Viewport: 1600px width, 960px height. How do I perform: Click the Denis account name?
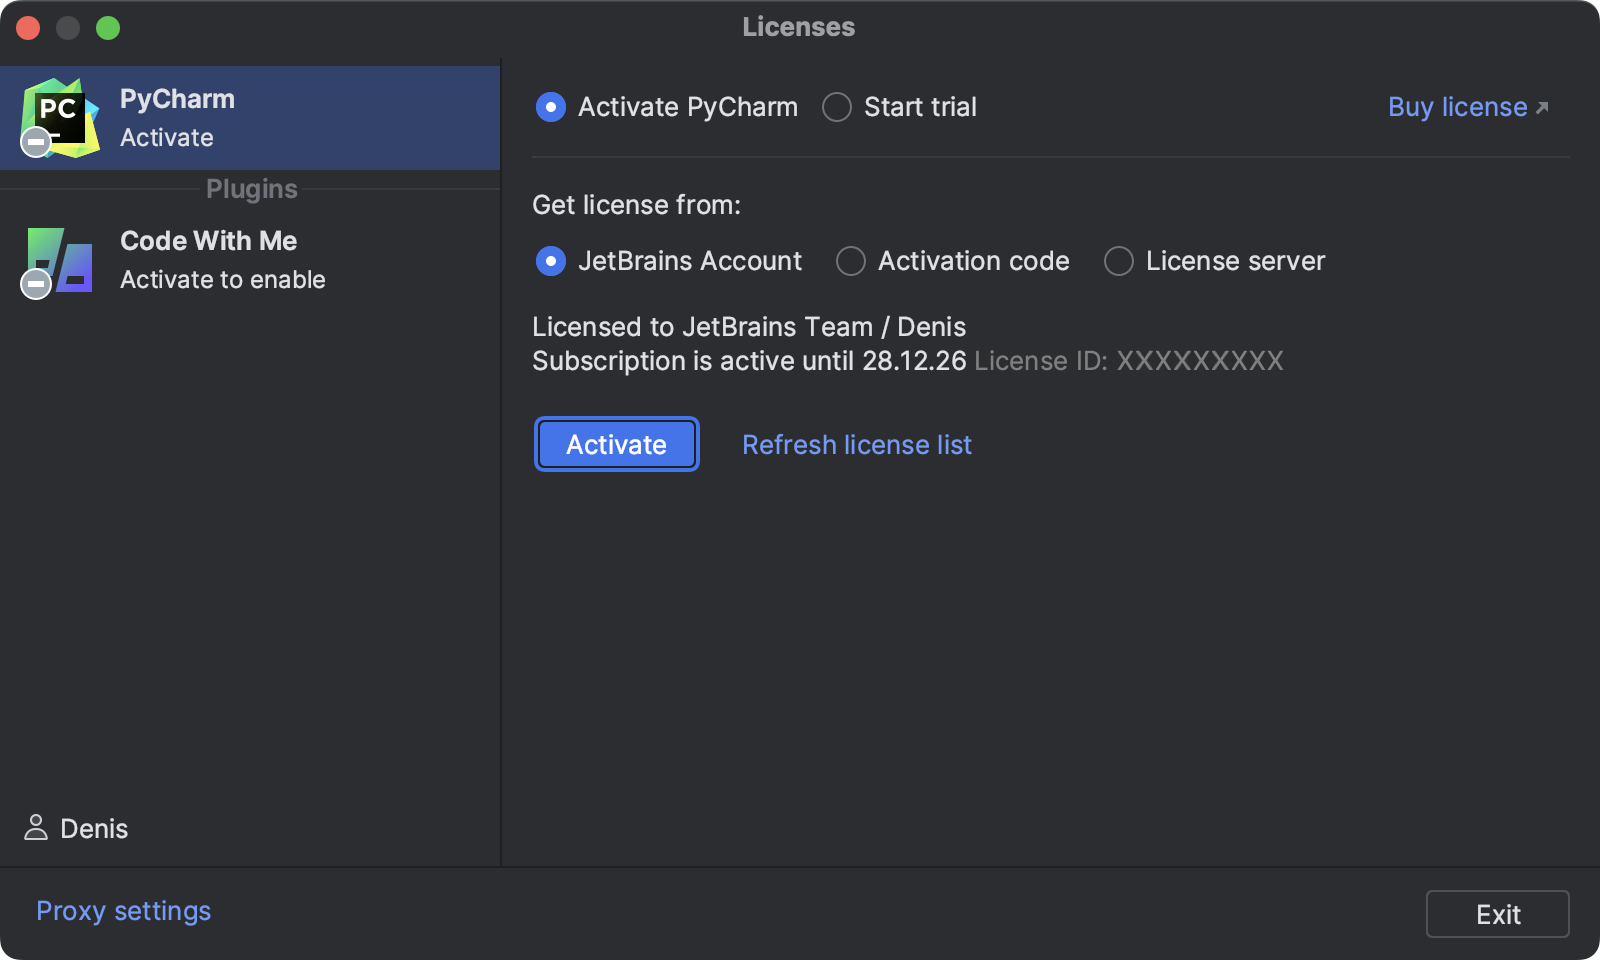coord(93,828)
